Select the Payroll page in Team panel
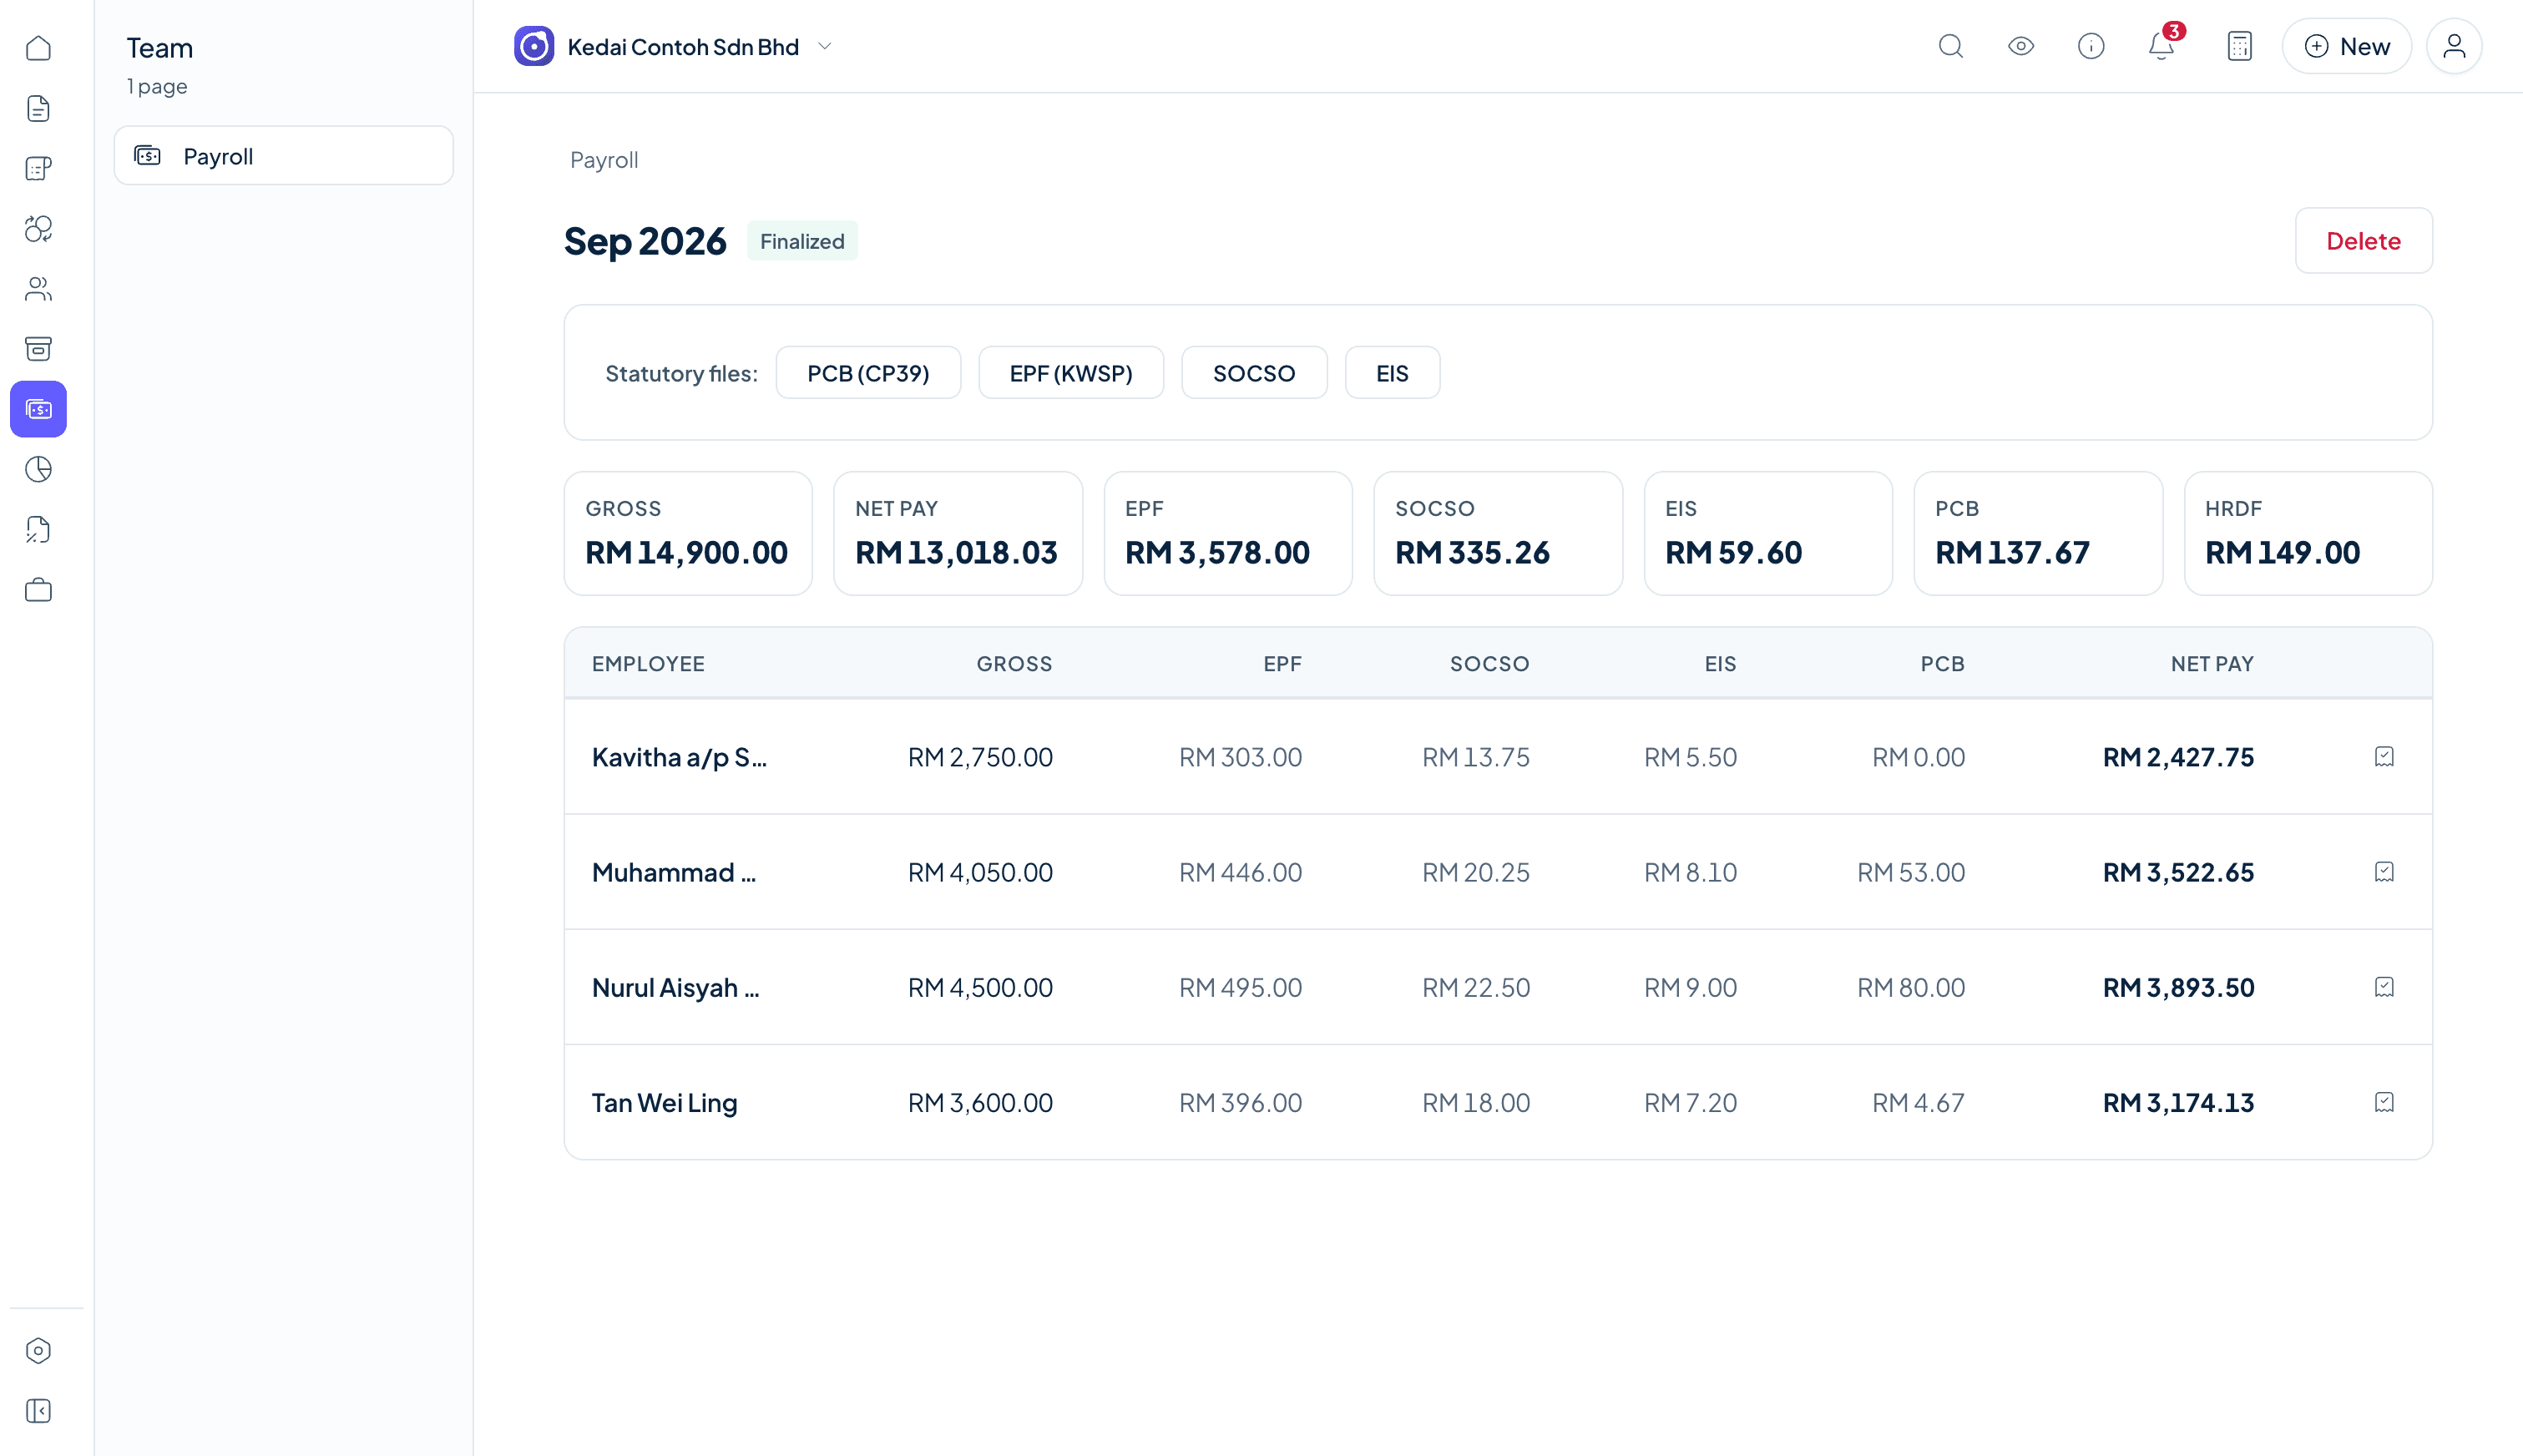 pos(283,155)
